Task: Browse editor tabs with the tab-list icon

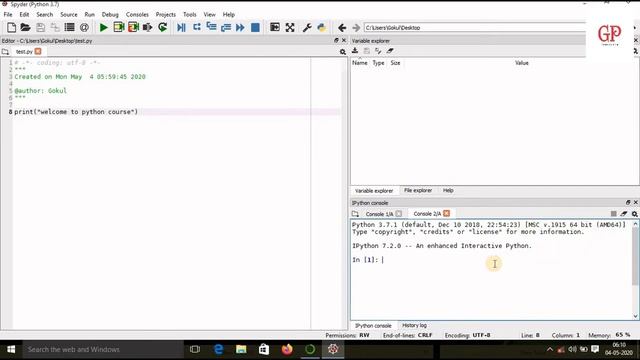Action: (x=5, y=52)
